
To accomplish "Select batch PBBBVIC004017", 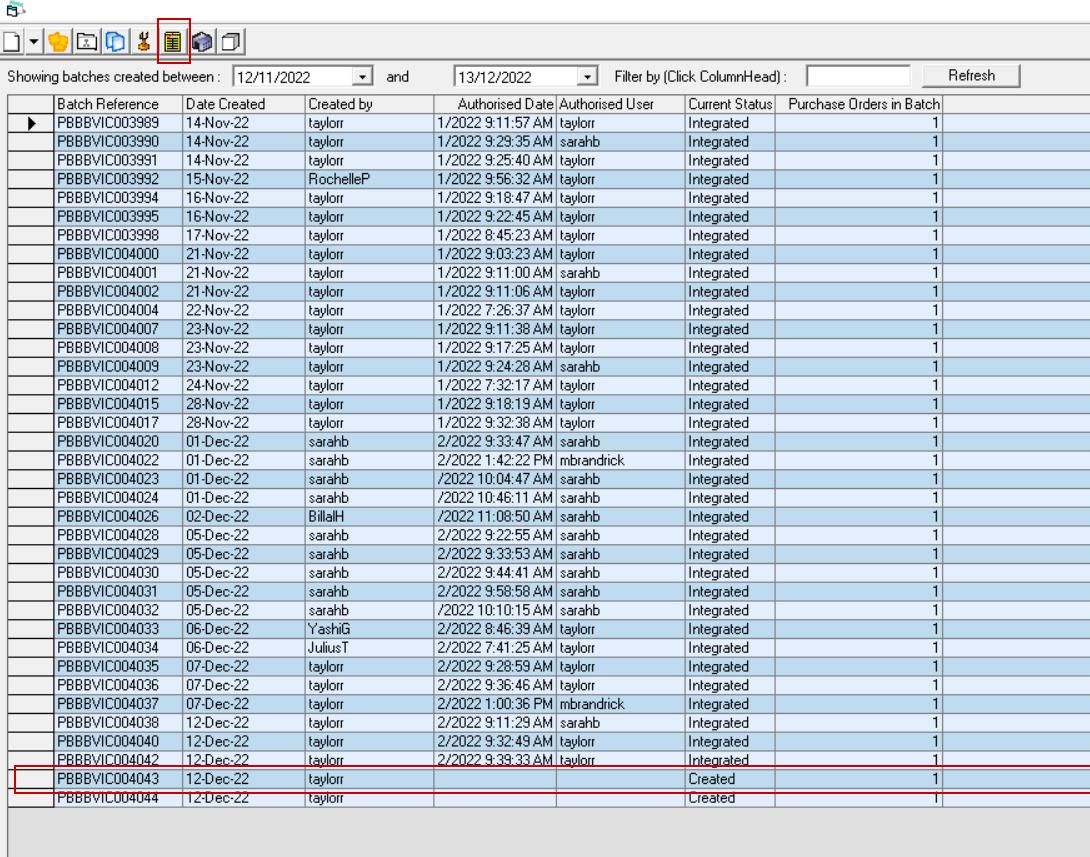I will point(118,423).
